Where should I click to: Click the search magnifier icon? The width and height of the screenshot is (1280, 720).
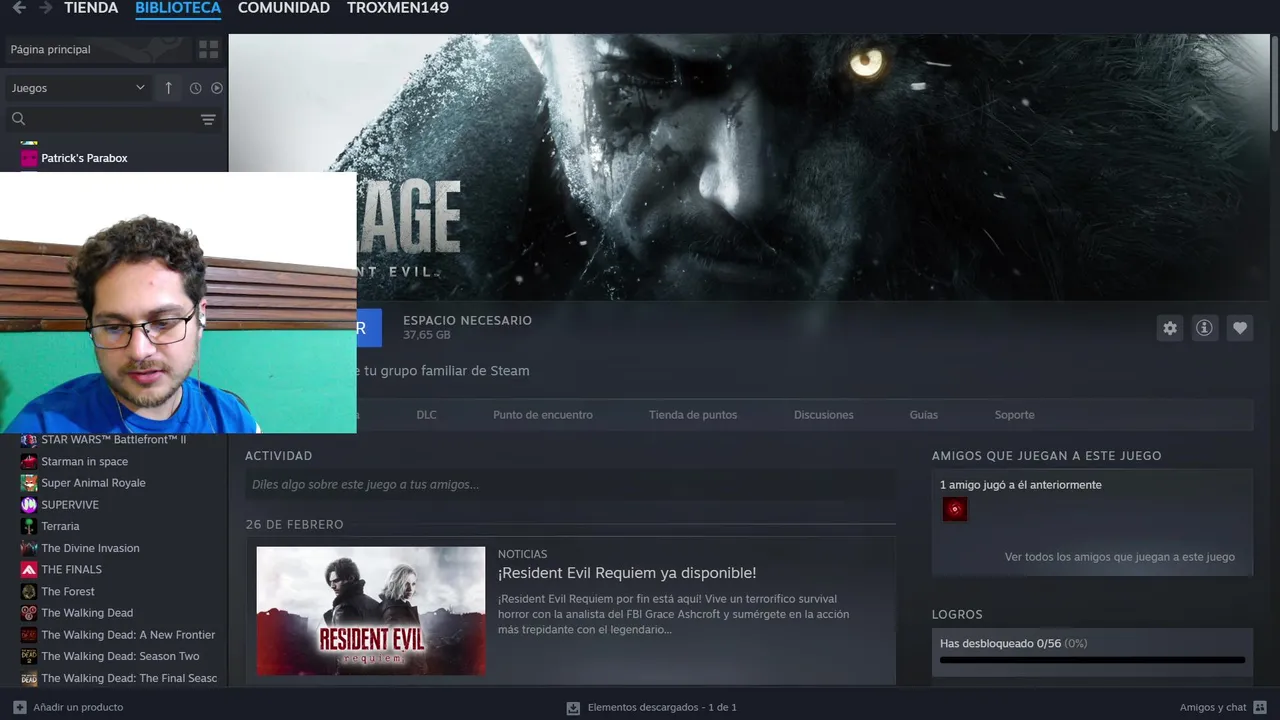click(18, 119)
